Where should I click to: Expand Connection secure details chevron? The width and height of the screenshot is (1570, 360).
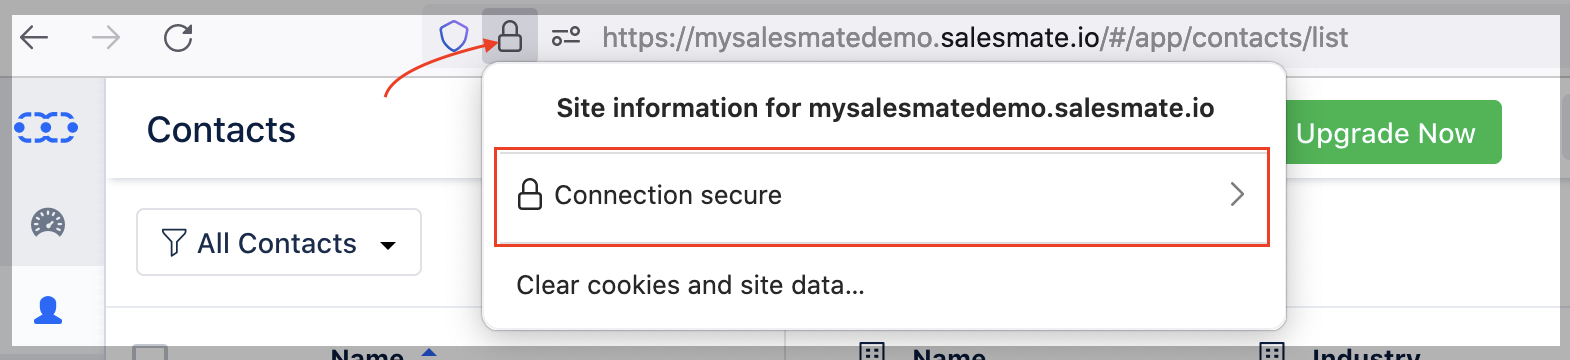click(1237, 194)
